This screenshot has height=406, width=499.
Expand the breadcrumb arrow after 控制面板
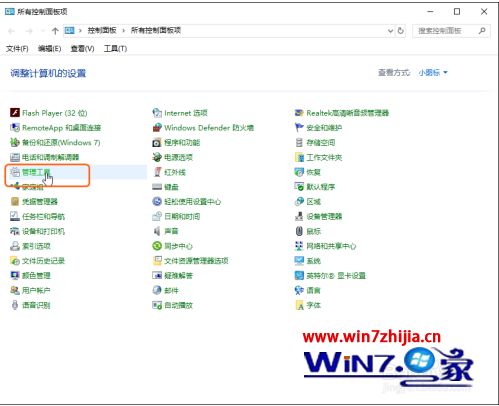tap(124, 31)
